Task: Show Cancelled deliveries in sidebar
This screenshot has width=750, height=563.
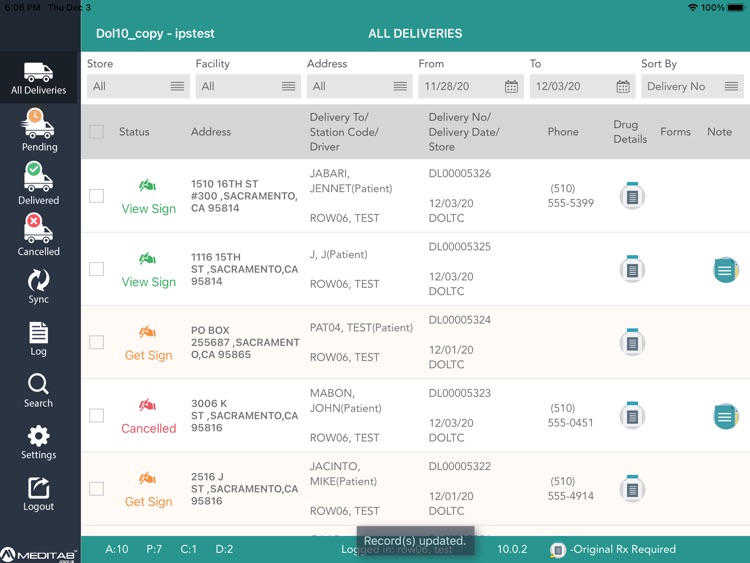Action: click(x=38, y=235)
